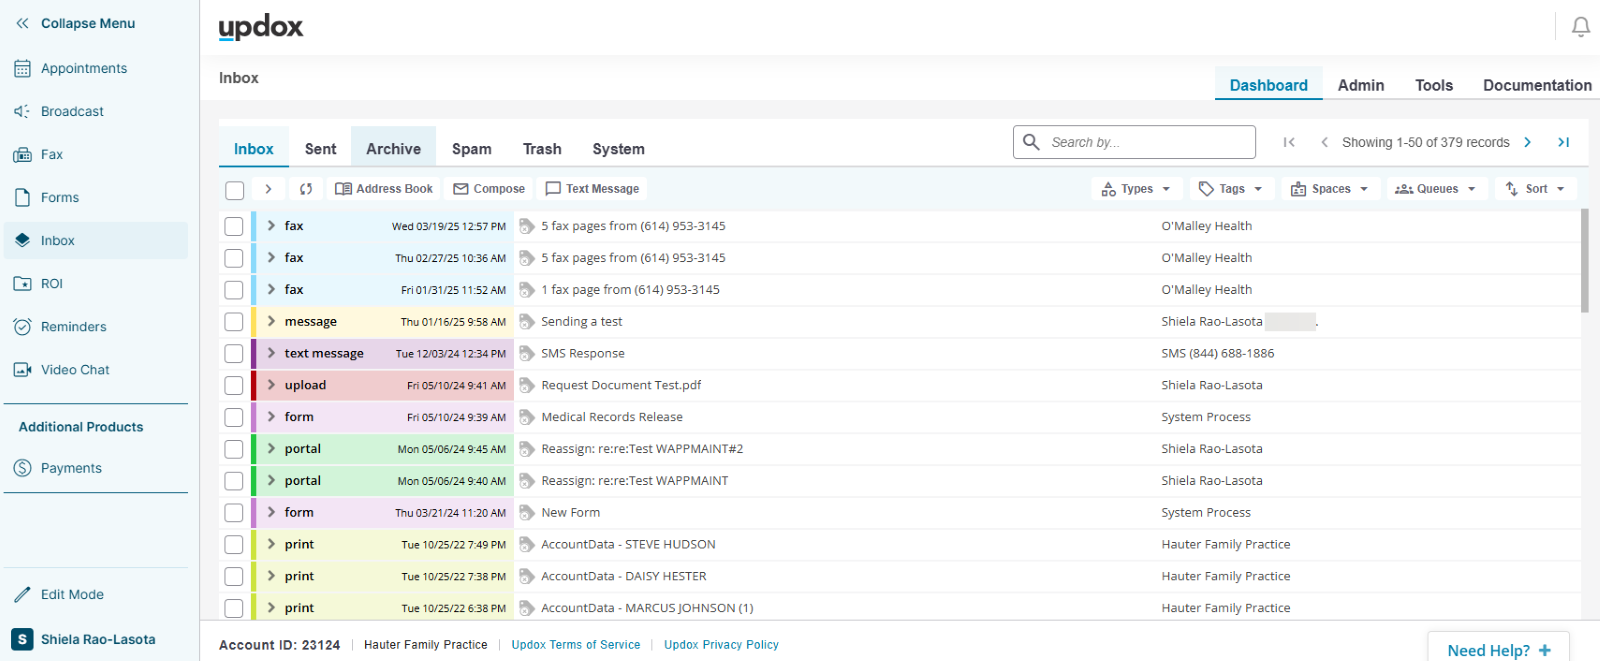Check the portal Test WAPPMAINT#2 row
This screenshot has width=1600, height=661.
pyautogui.click(x=234, y=449)
